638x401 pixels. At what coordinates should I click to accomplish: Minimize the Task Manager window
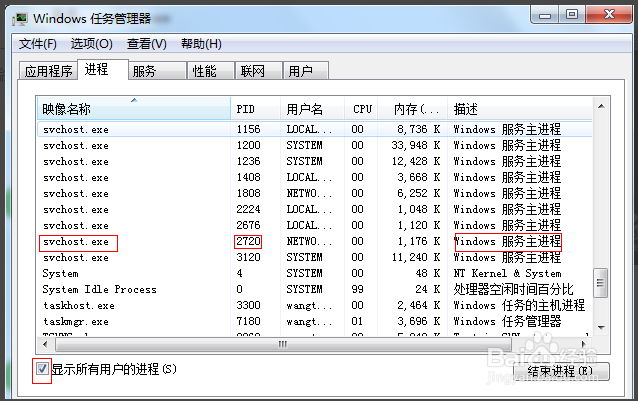pos(544,15)
